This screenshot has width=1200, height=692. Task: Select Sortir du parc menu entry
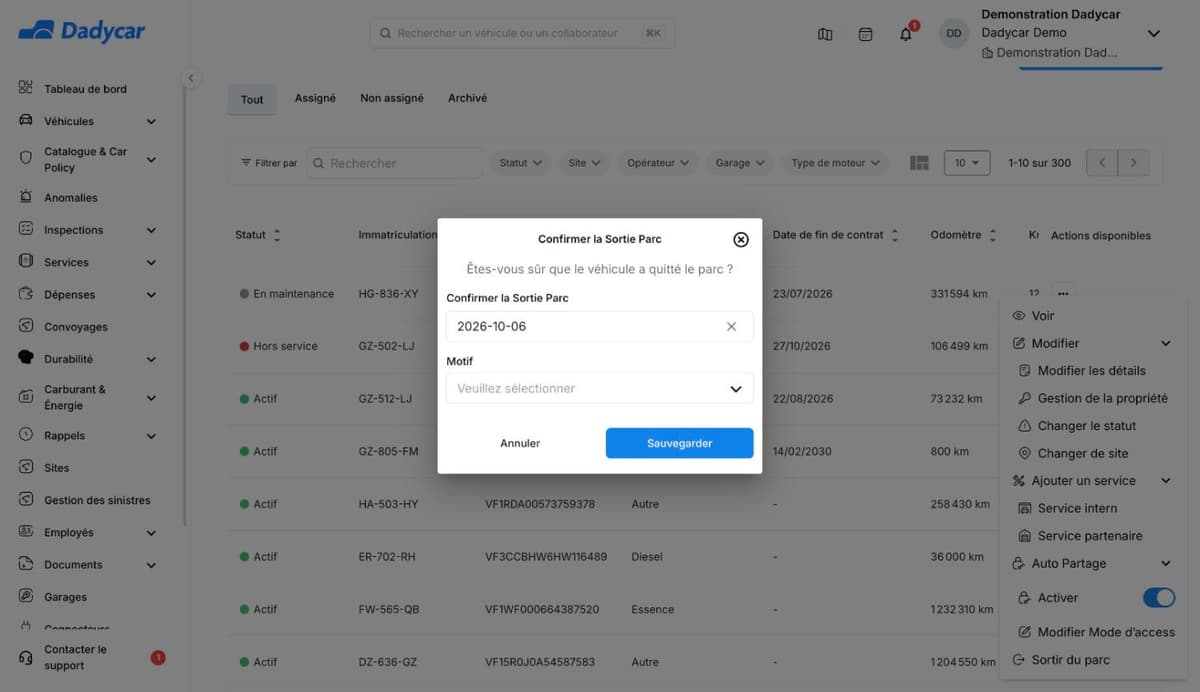[x=1070, y=660]
